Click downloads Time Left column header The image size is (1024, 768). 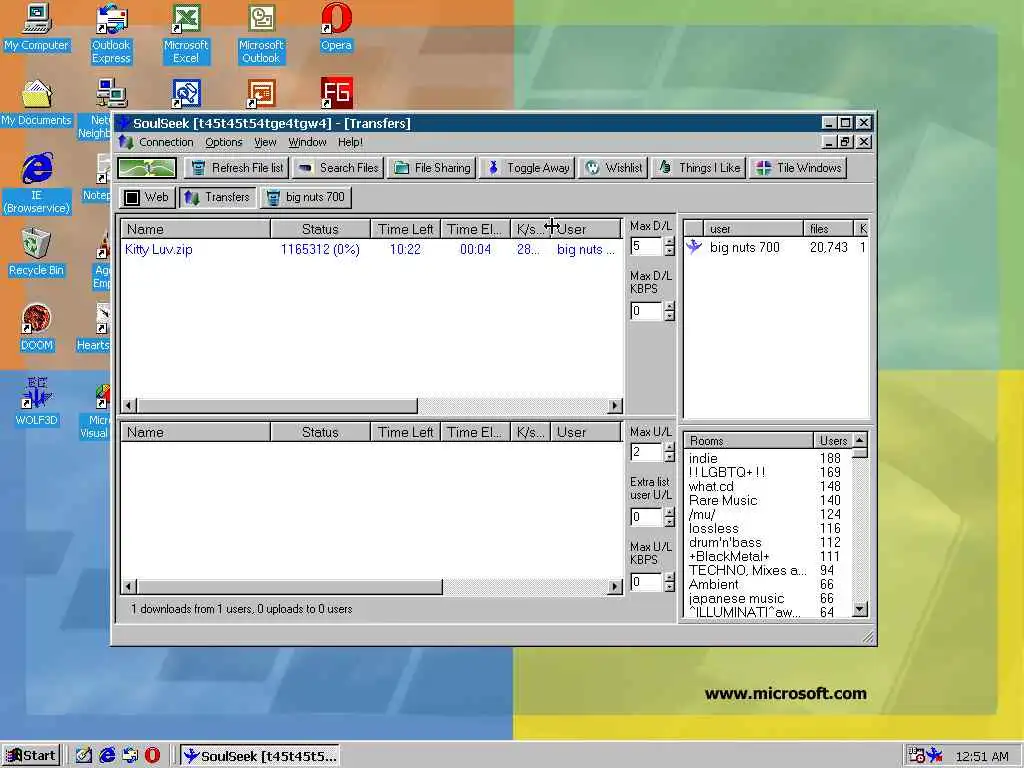click(406, 229)
